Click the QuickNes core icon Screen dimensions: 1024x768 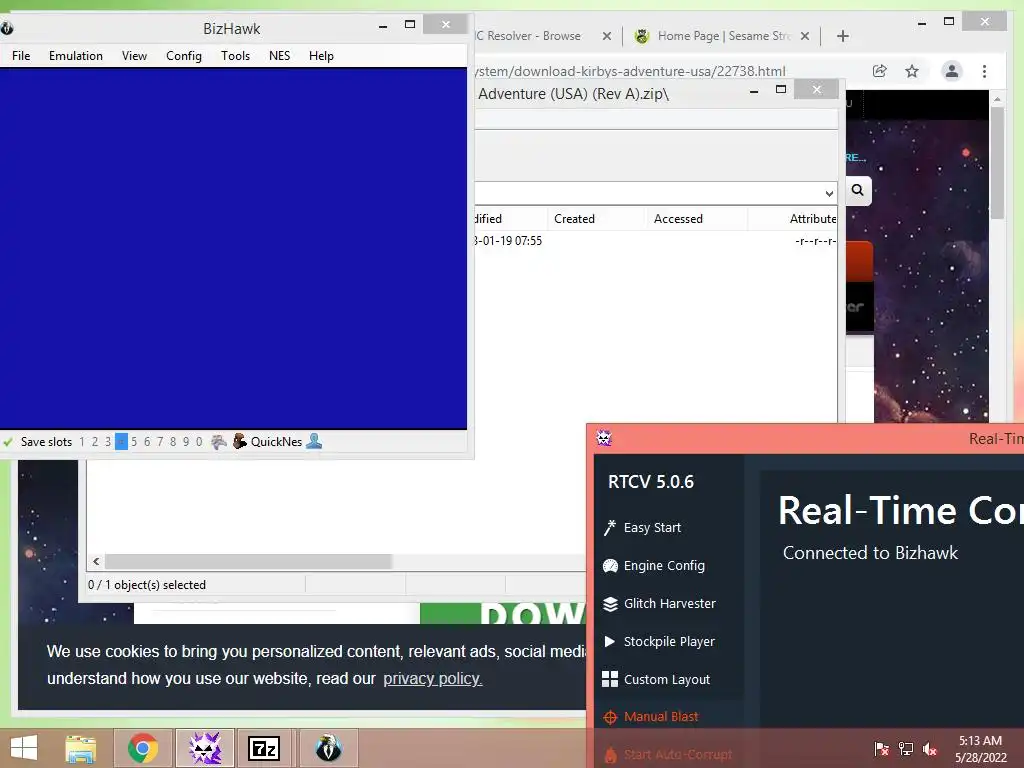[240, 441]
